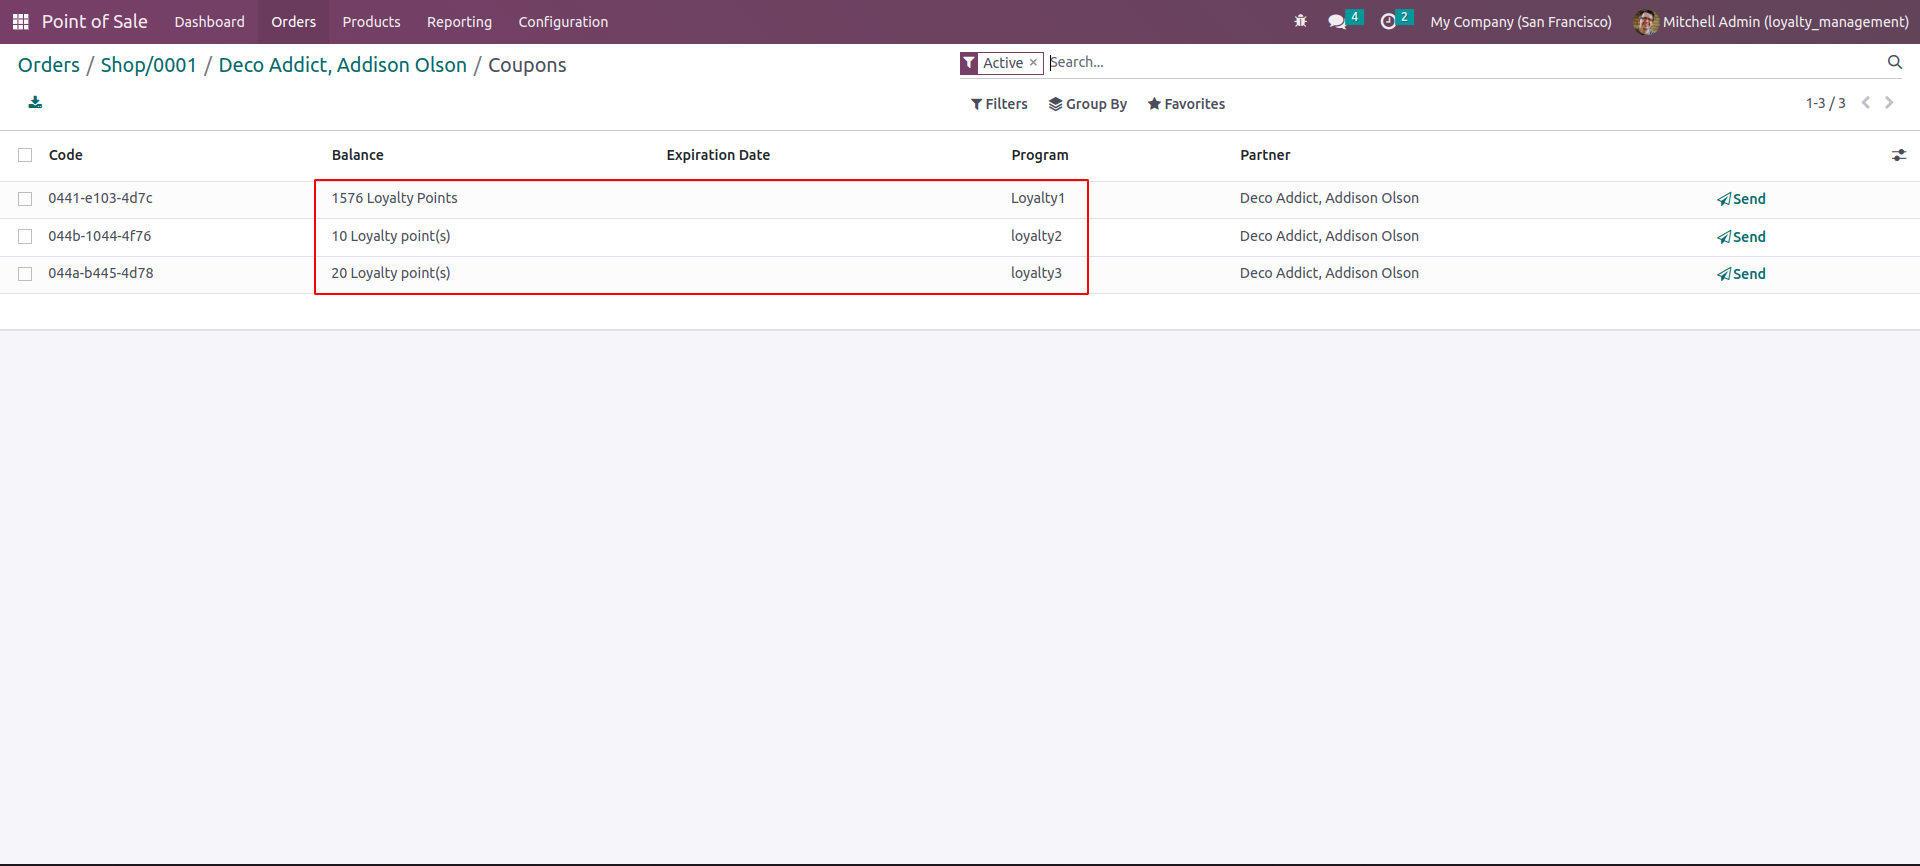The width and height of the screenshot is (1920, 866).
Task: Expand the Filters dropdown
Action: pyautogui.click(x=999, y=104)
